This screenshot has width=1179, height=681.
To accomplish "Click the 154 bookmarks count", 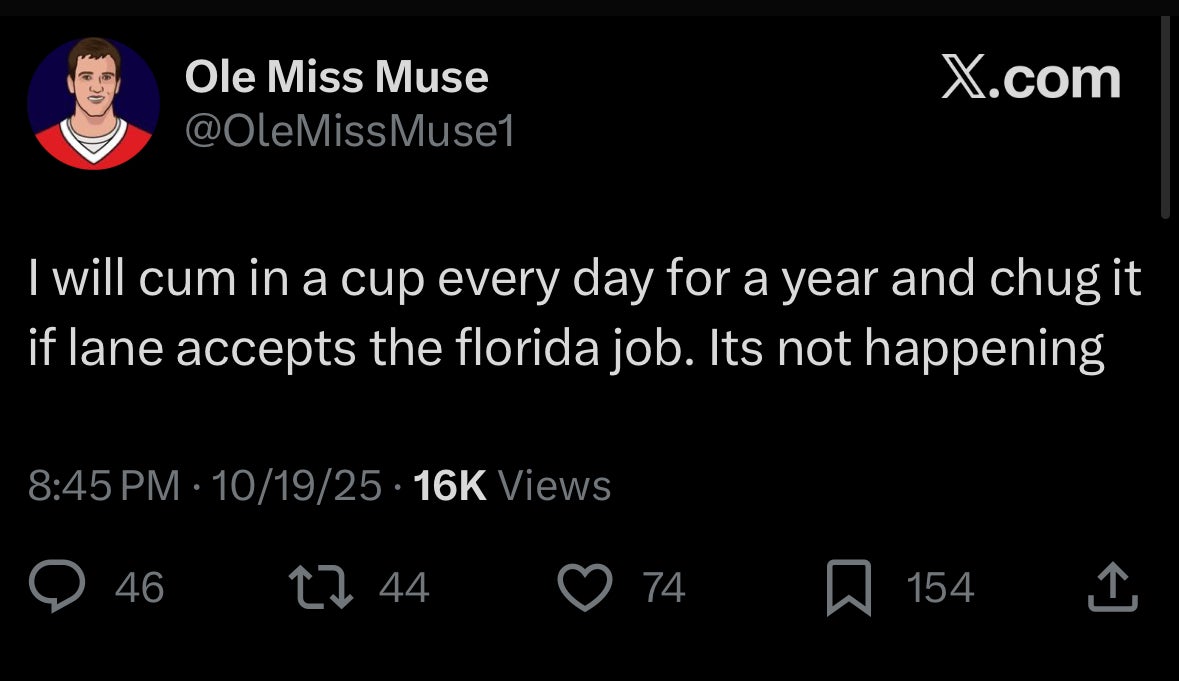I will tap(940, 588).
